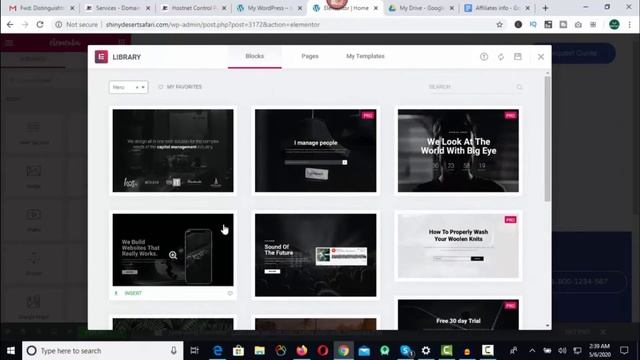The height and width of the screenshot is (360, 640).
Task: Click the zoom preview magnifier on template
Action: pyautogui.click(x=173, y=255)
